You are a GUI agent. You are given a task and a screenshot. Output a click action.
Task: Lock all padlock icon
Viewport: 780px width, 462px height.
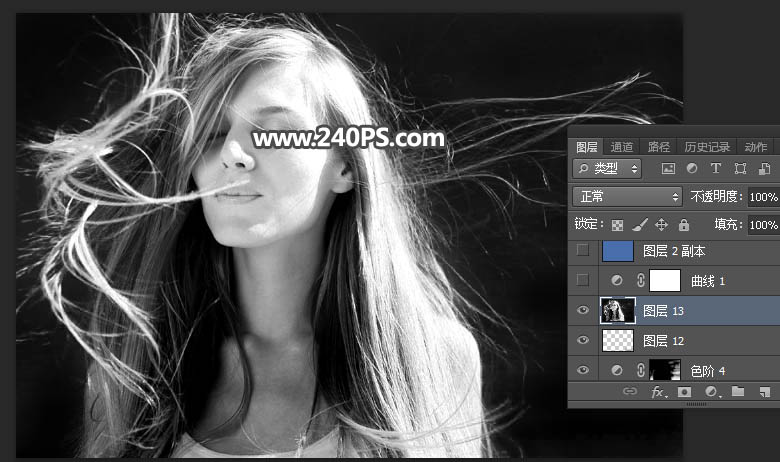[684, 225]
